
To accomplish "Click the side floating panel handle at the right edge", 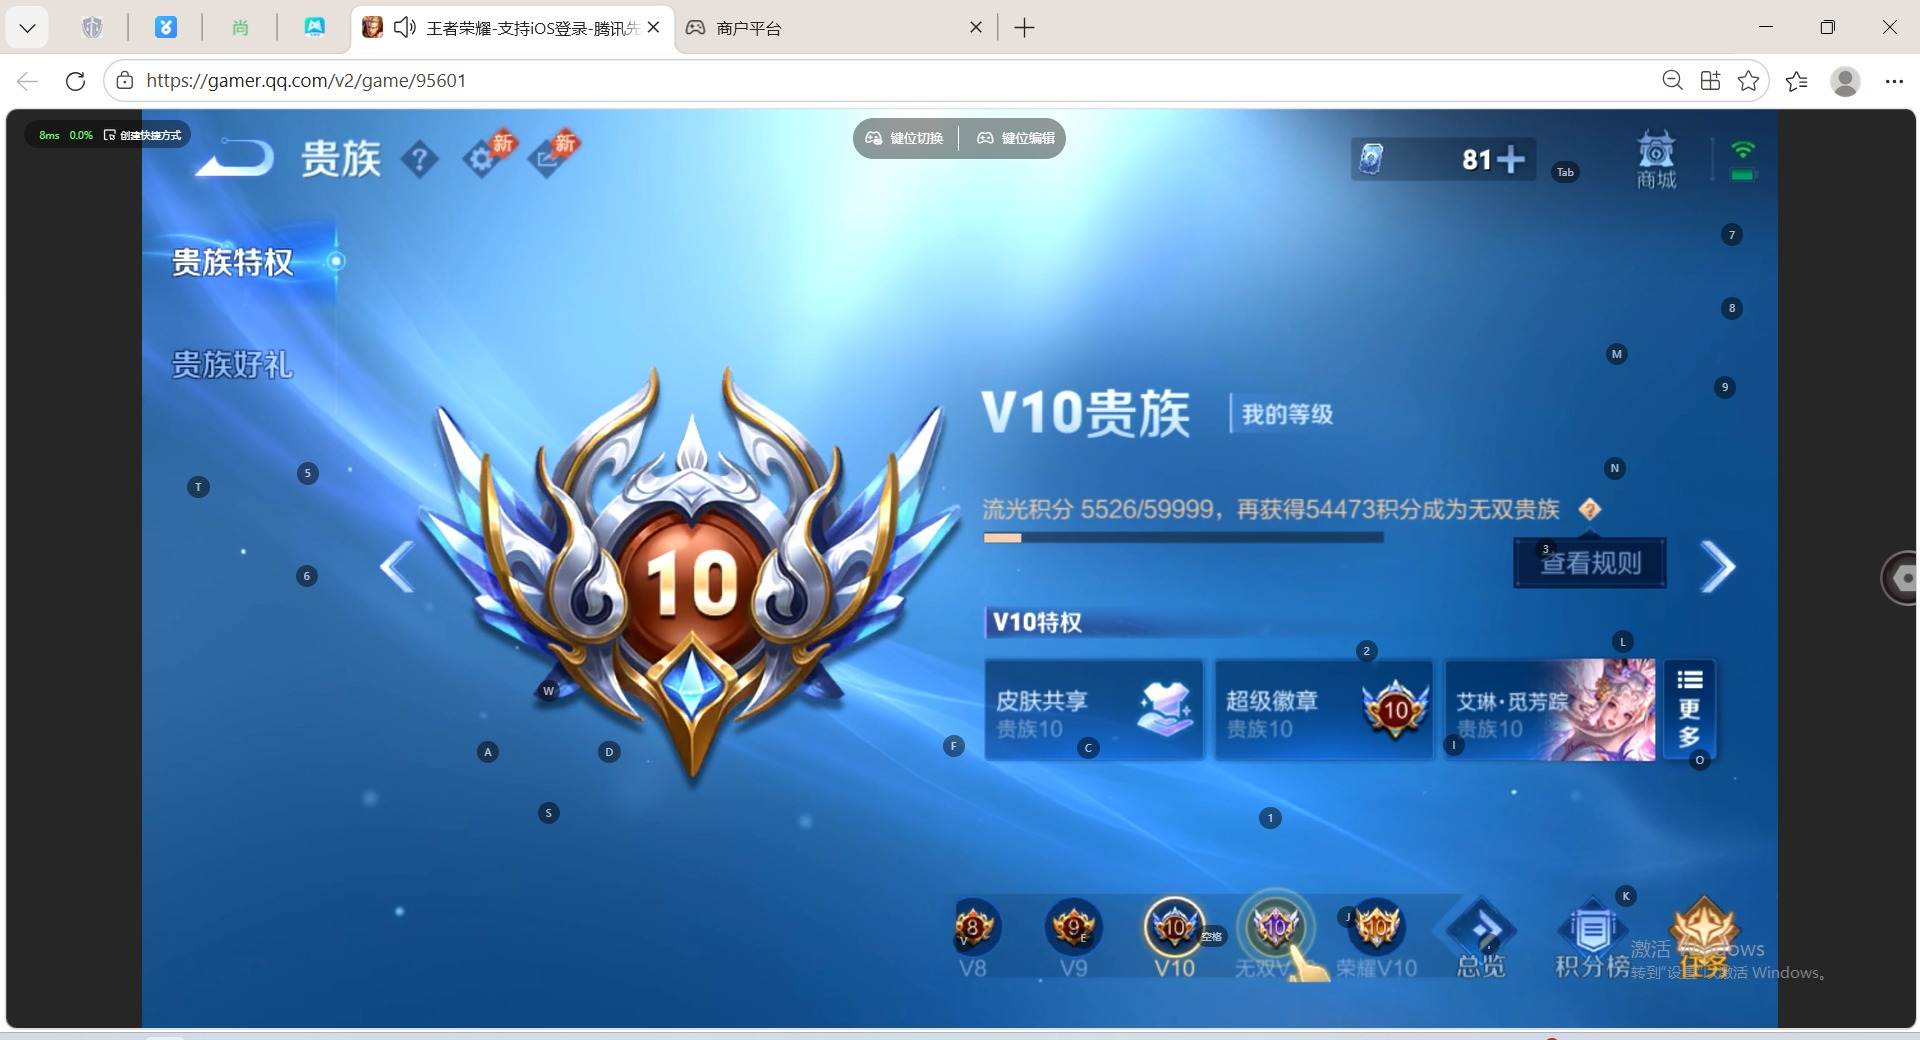I will click(x=1900, y=578).
